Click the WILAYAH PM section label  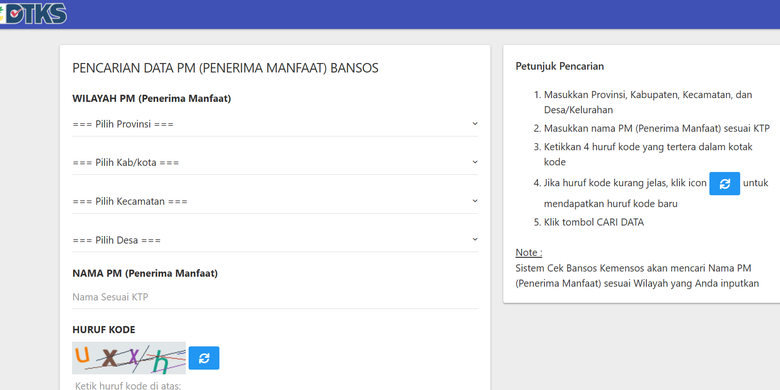(x=152, y=99)
